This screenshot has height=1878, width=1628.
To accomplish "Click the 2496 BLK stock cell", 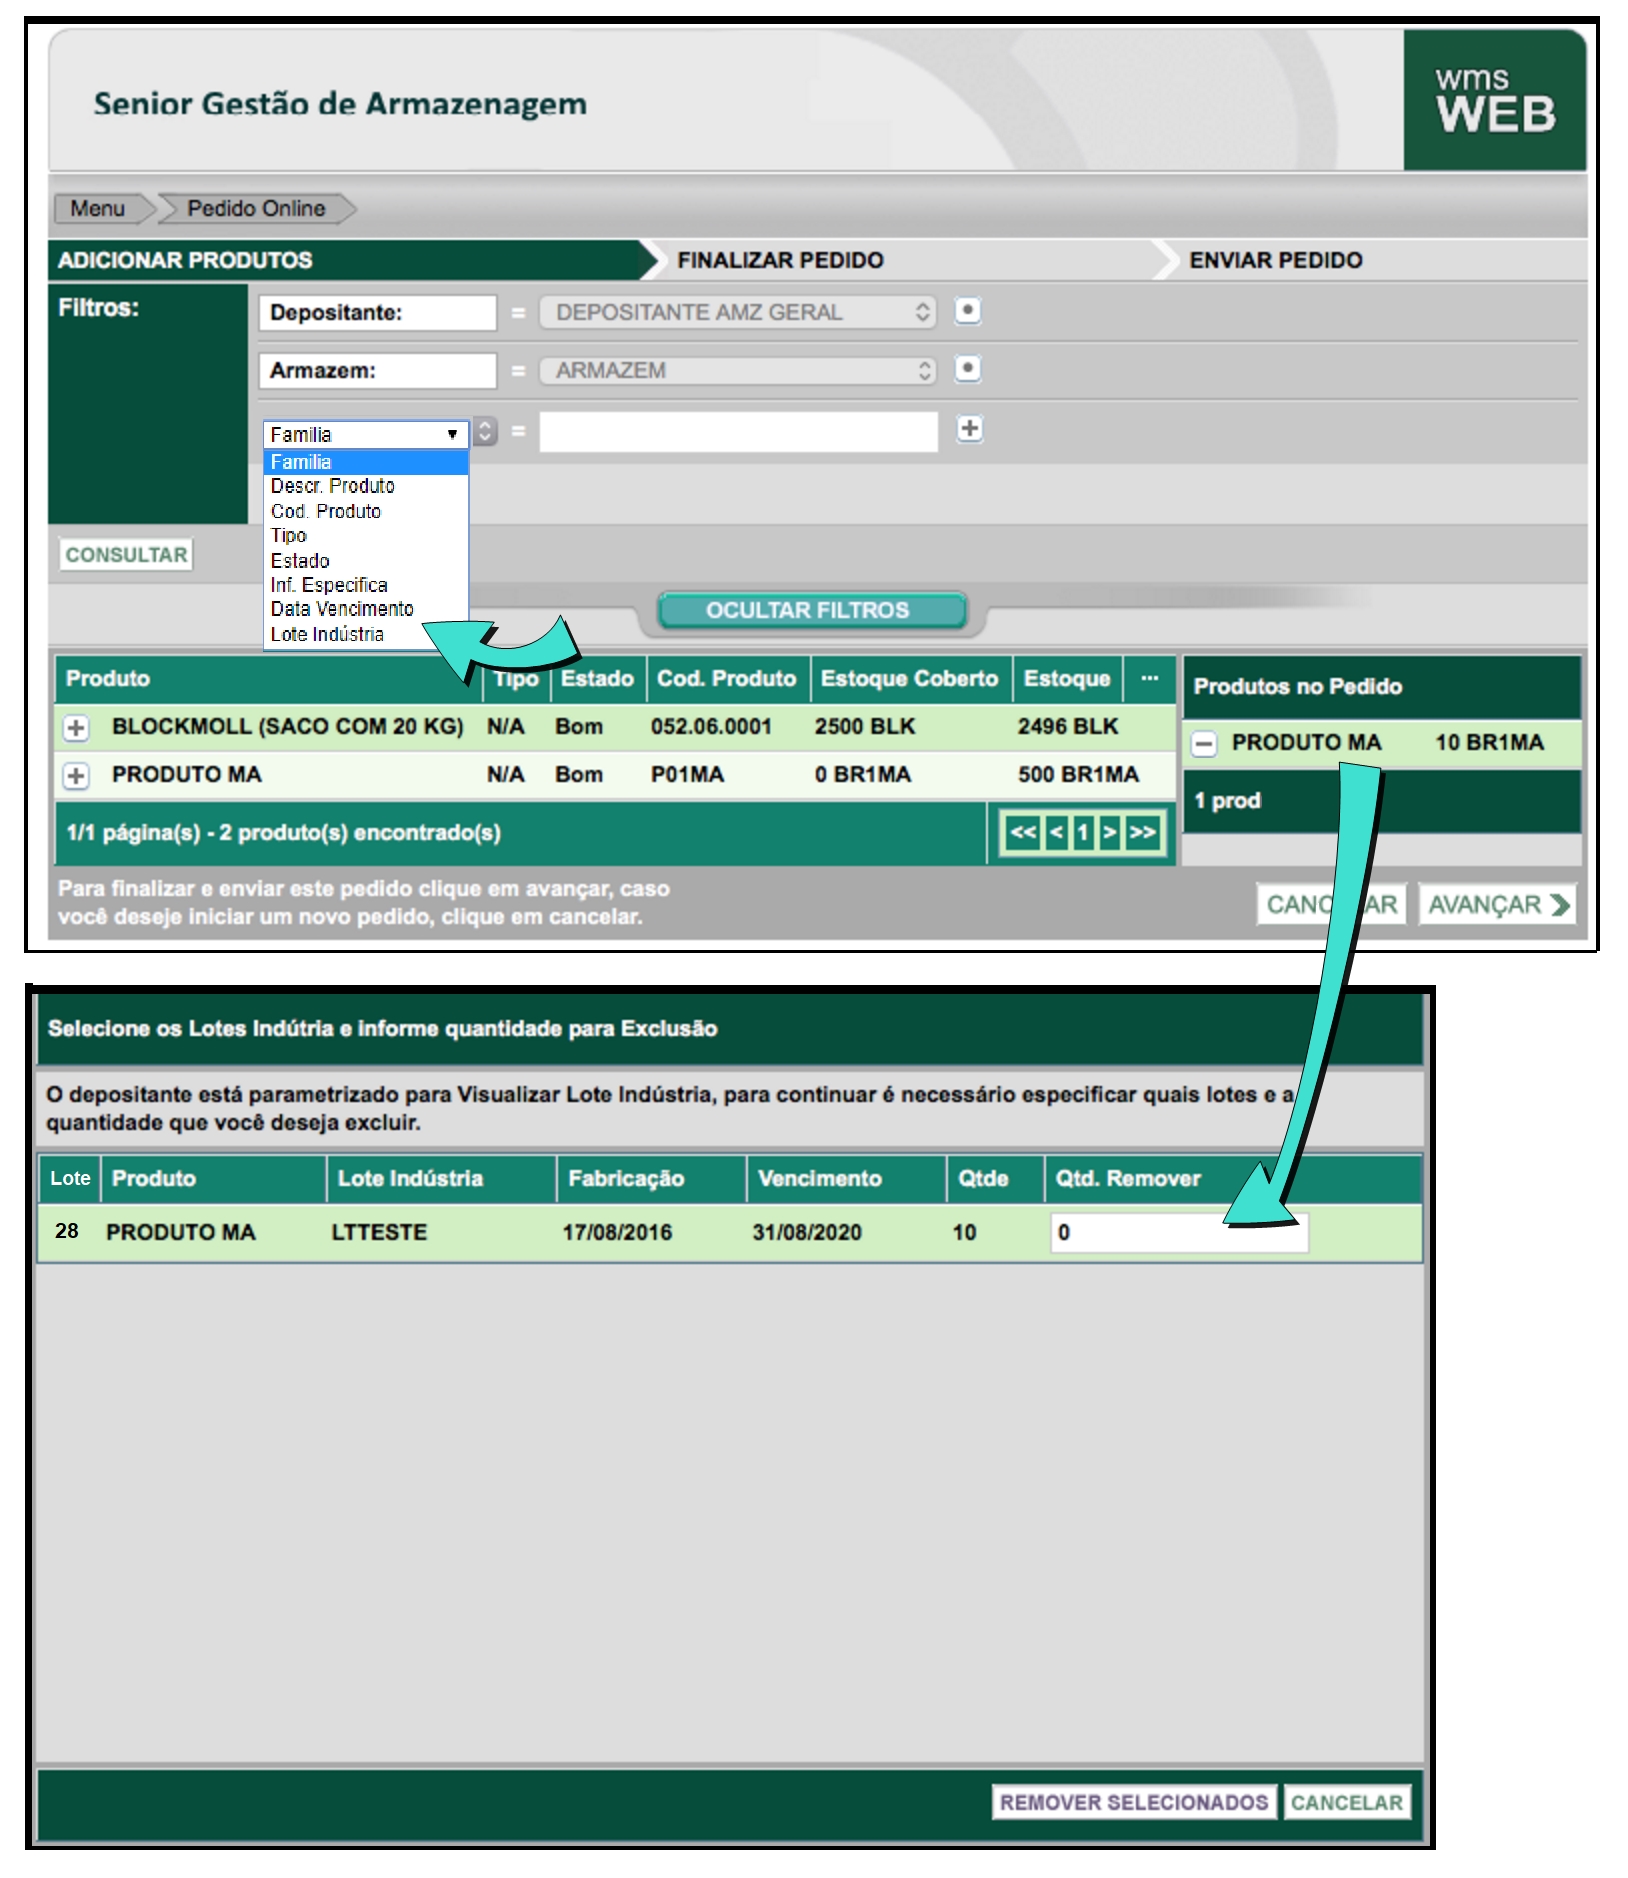I will (x=1067, y=727).
